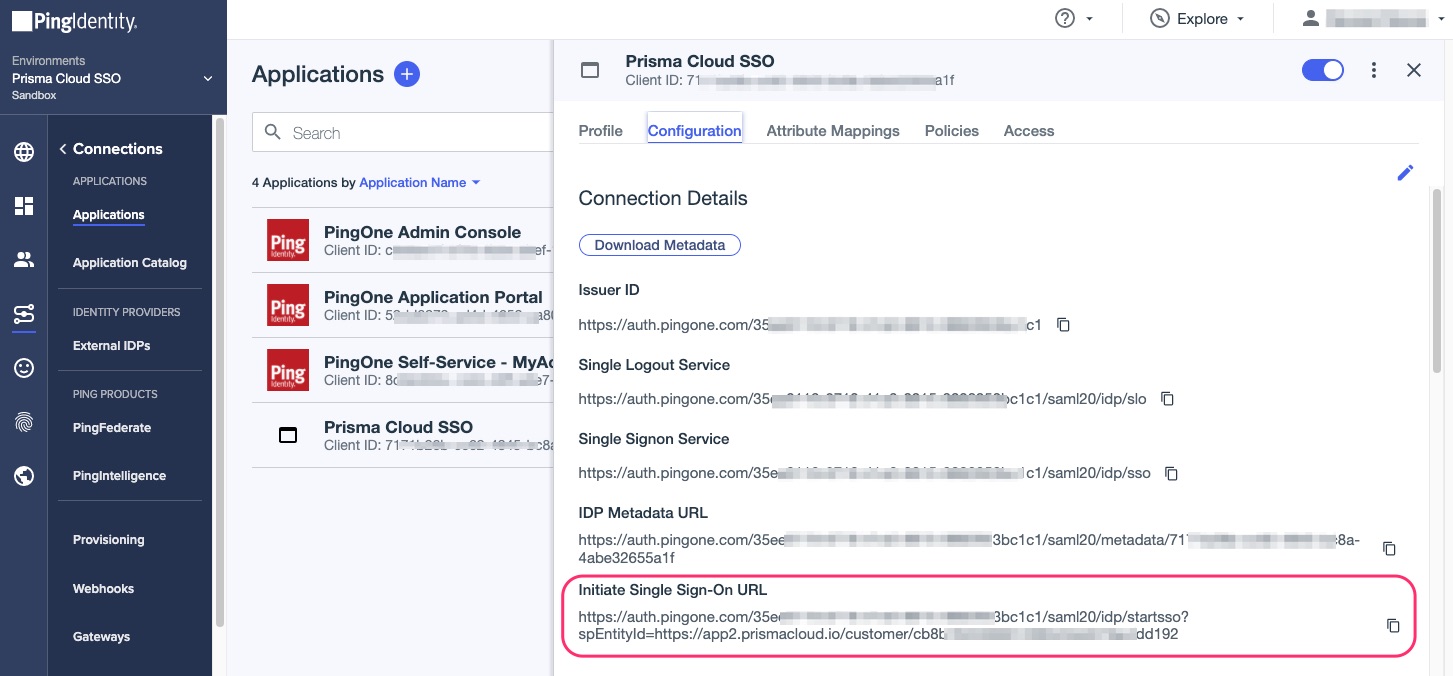The image size is (1453, 676).
Task: Collapse Connections menu with back chevron
Action: coord(62,149)
